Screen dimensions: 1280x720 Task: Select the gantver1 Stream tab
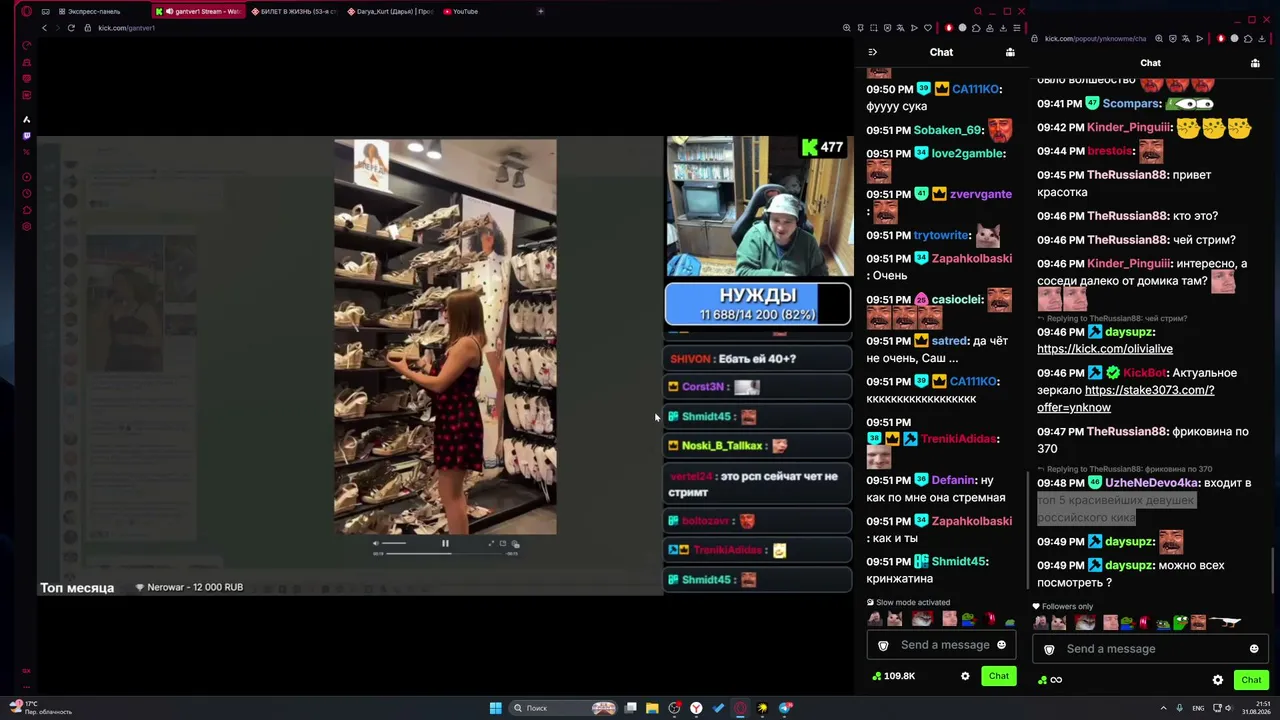tap(200, 12)
